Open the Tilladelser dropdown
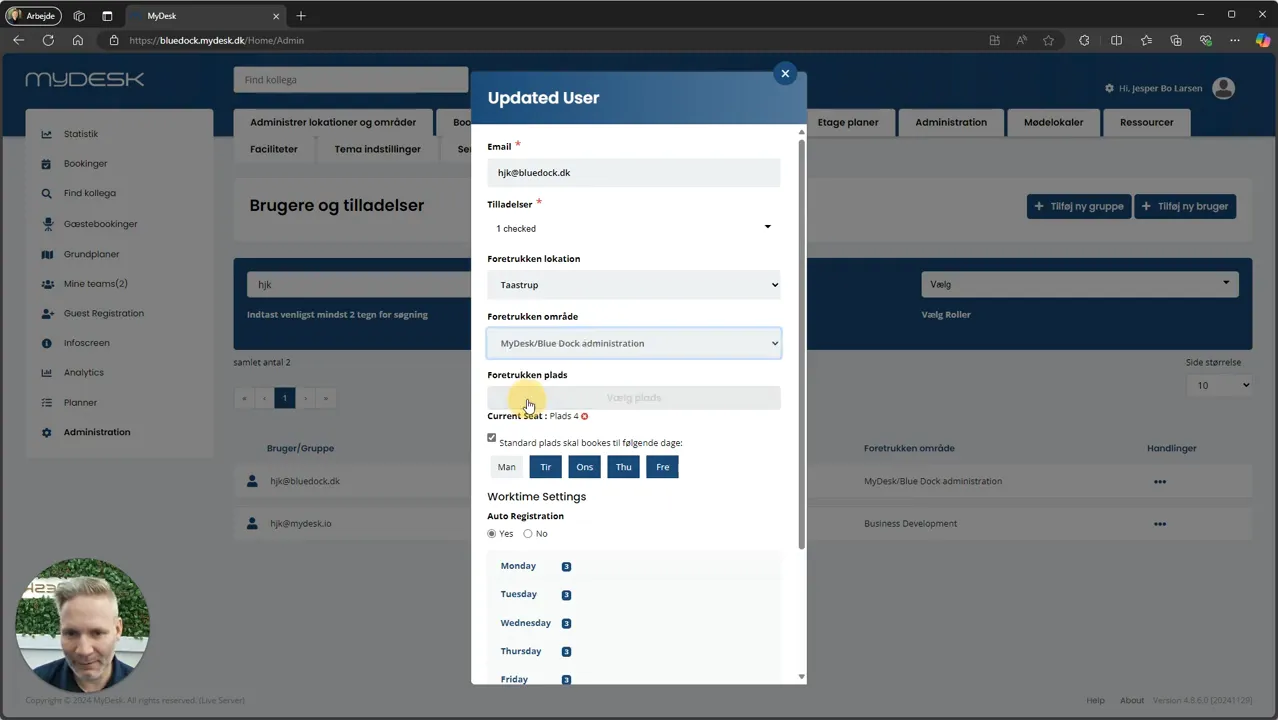1278x720 pixels. [x=633, y=228]
